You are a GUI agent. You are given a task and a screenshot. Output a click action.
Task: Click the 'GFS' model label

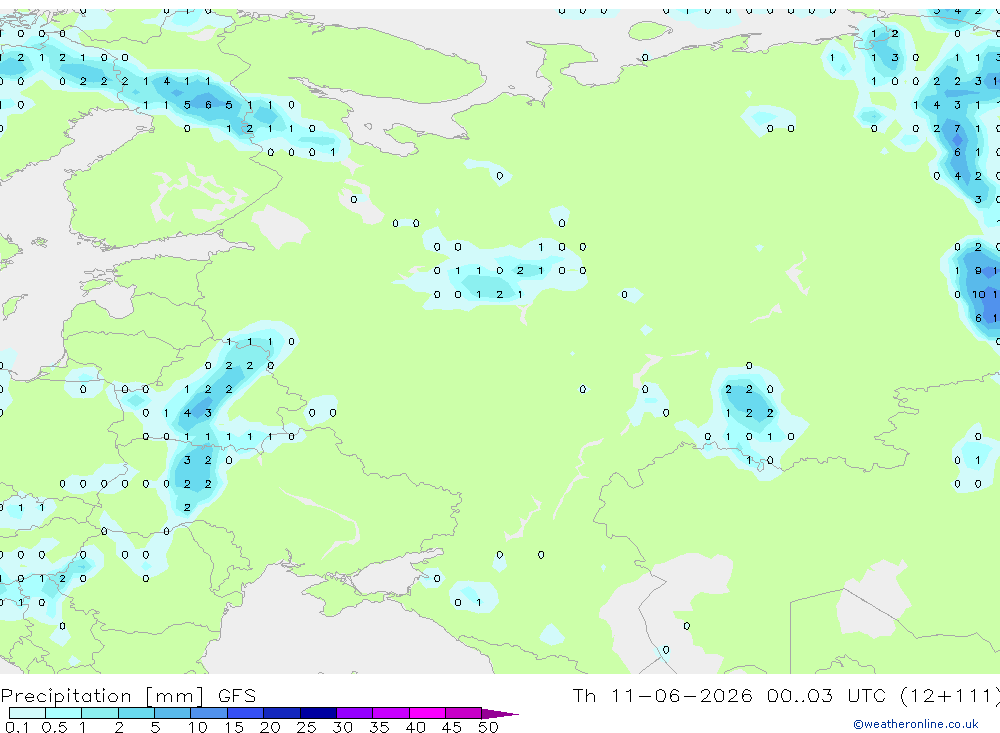[237, 695]
